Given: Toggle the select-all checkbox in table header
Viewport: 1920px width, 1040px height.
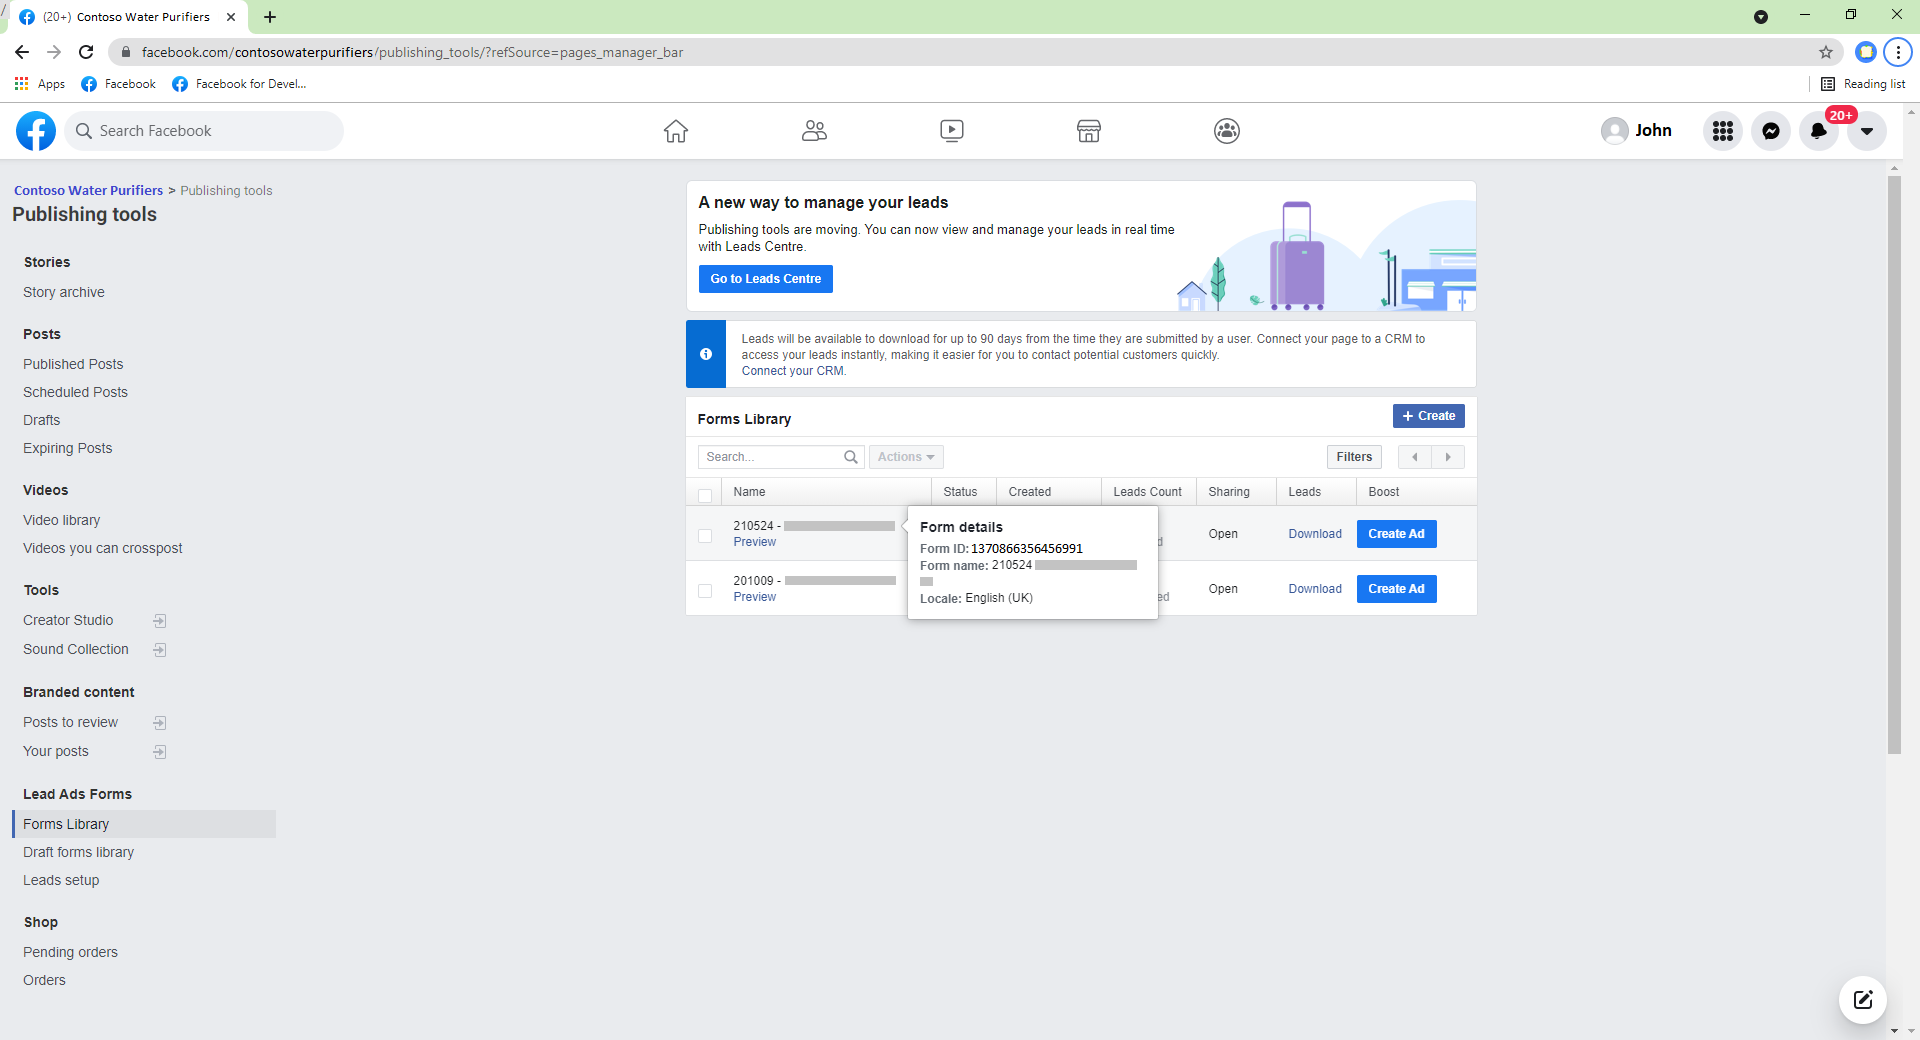Looking at the screenshot, I should pyautogui.click(x=705, y=495).
